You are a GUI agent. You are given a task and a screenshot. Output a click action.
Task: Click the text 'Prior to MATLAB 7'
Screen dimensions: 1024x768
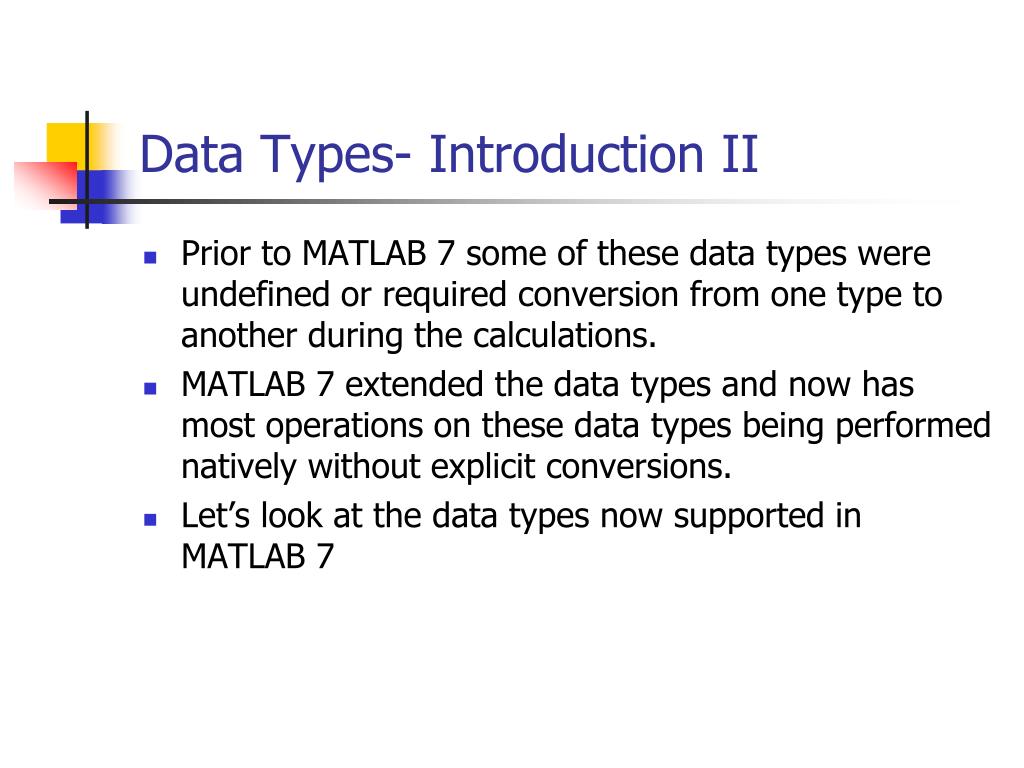[x=317, y=253]
